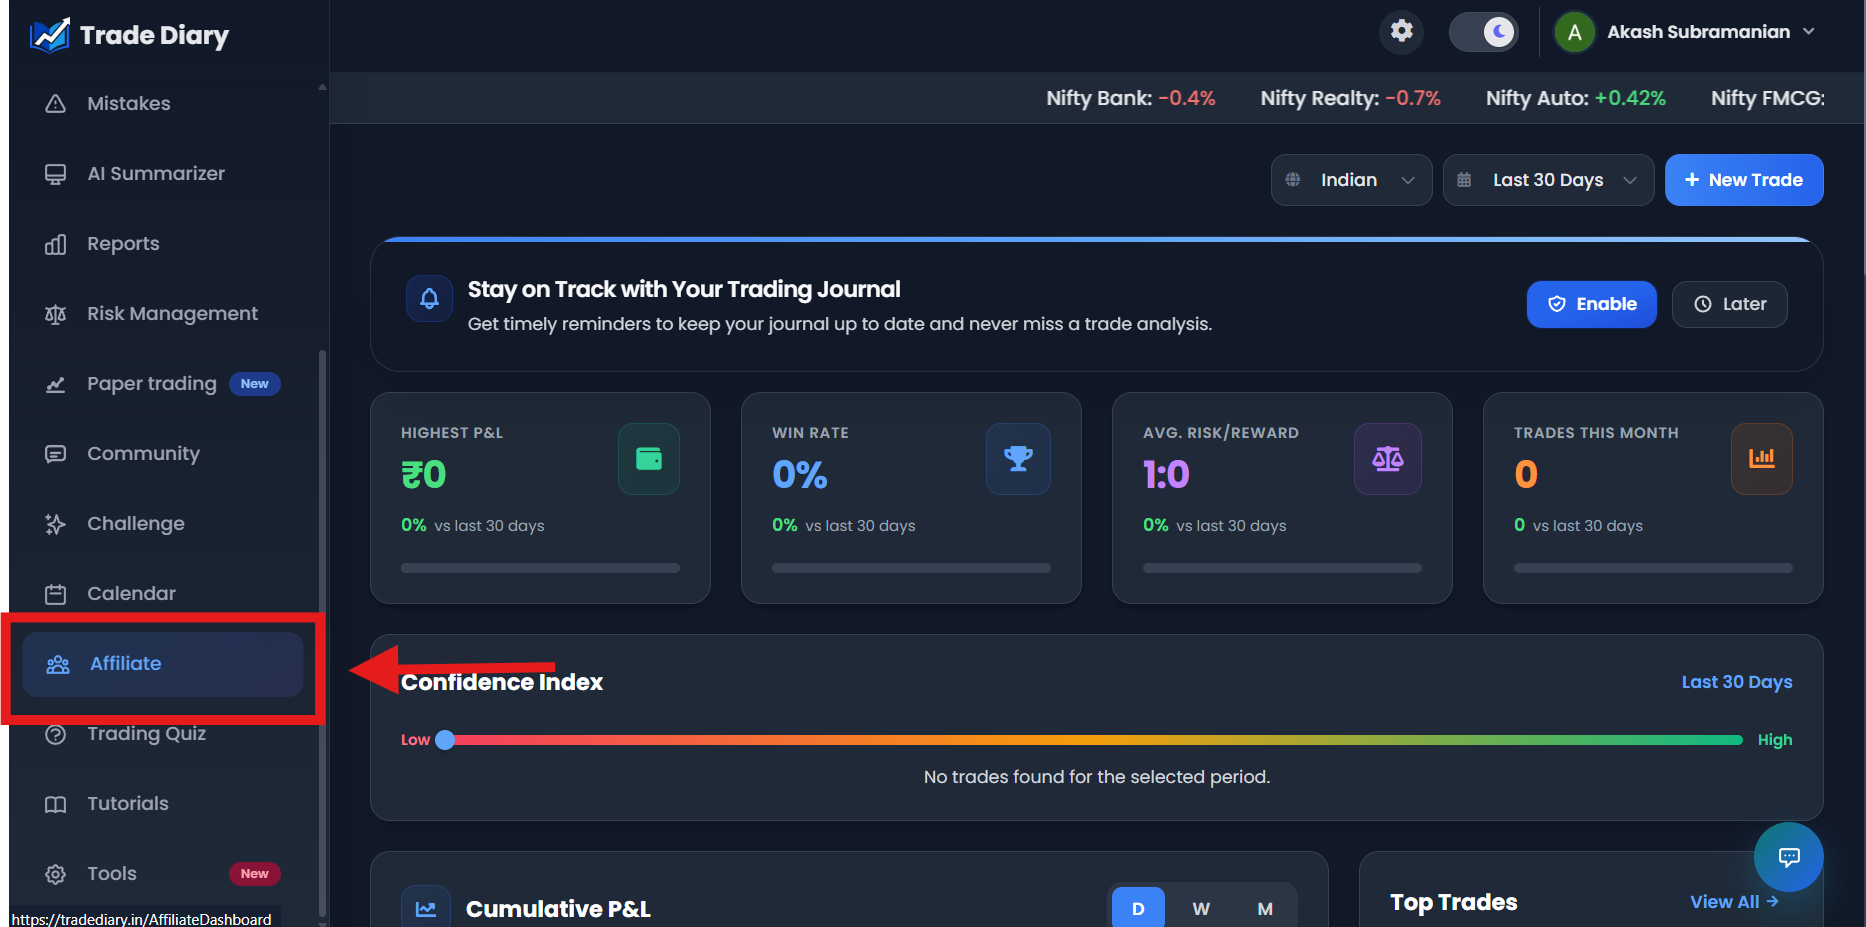
Task: Click the trophy icon on Win Rate card
Action: point(1018,459)
